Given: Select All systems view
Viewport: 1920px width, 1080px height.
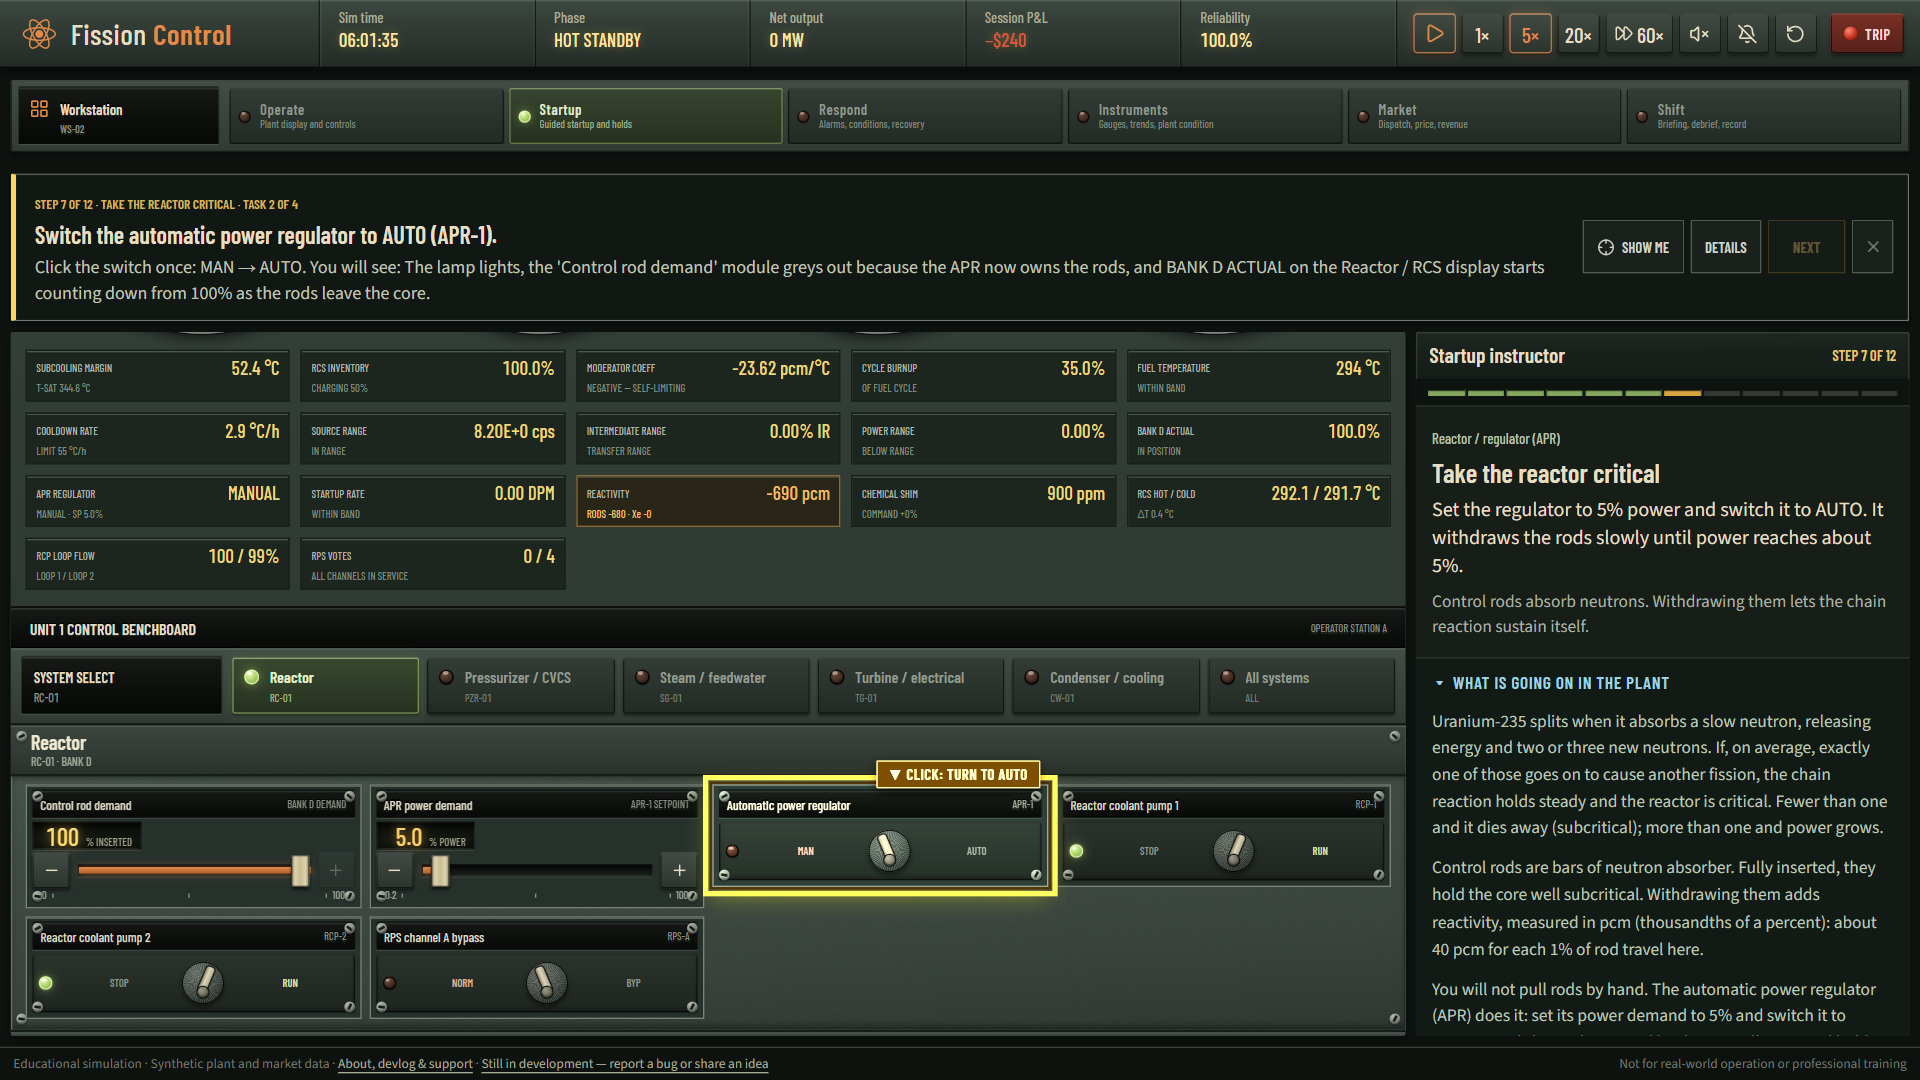Looking at the screenshot, I should click(x=1300, y=686).
